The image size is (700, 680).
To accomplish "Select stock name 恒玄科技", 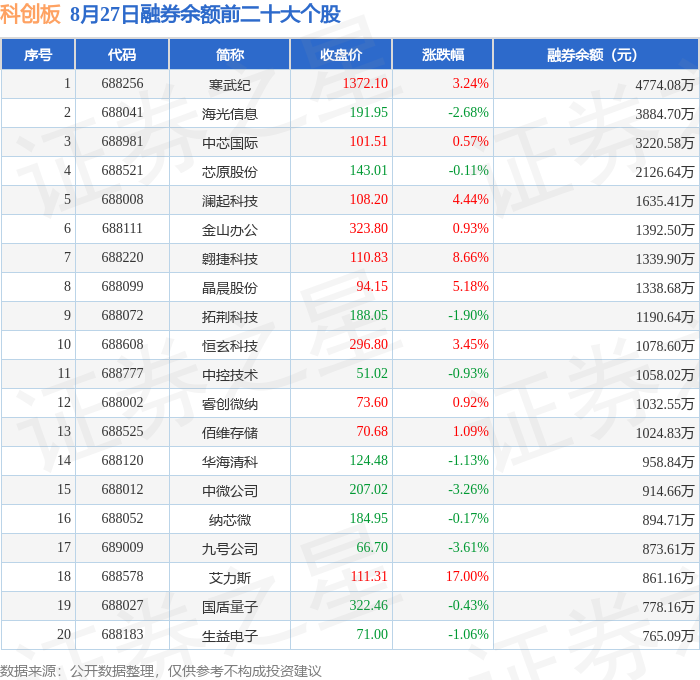I will pos(229,346).
